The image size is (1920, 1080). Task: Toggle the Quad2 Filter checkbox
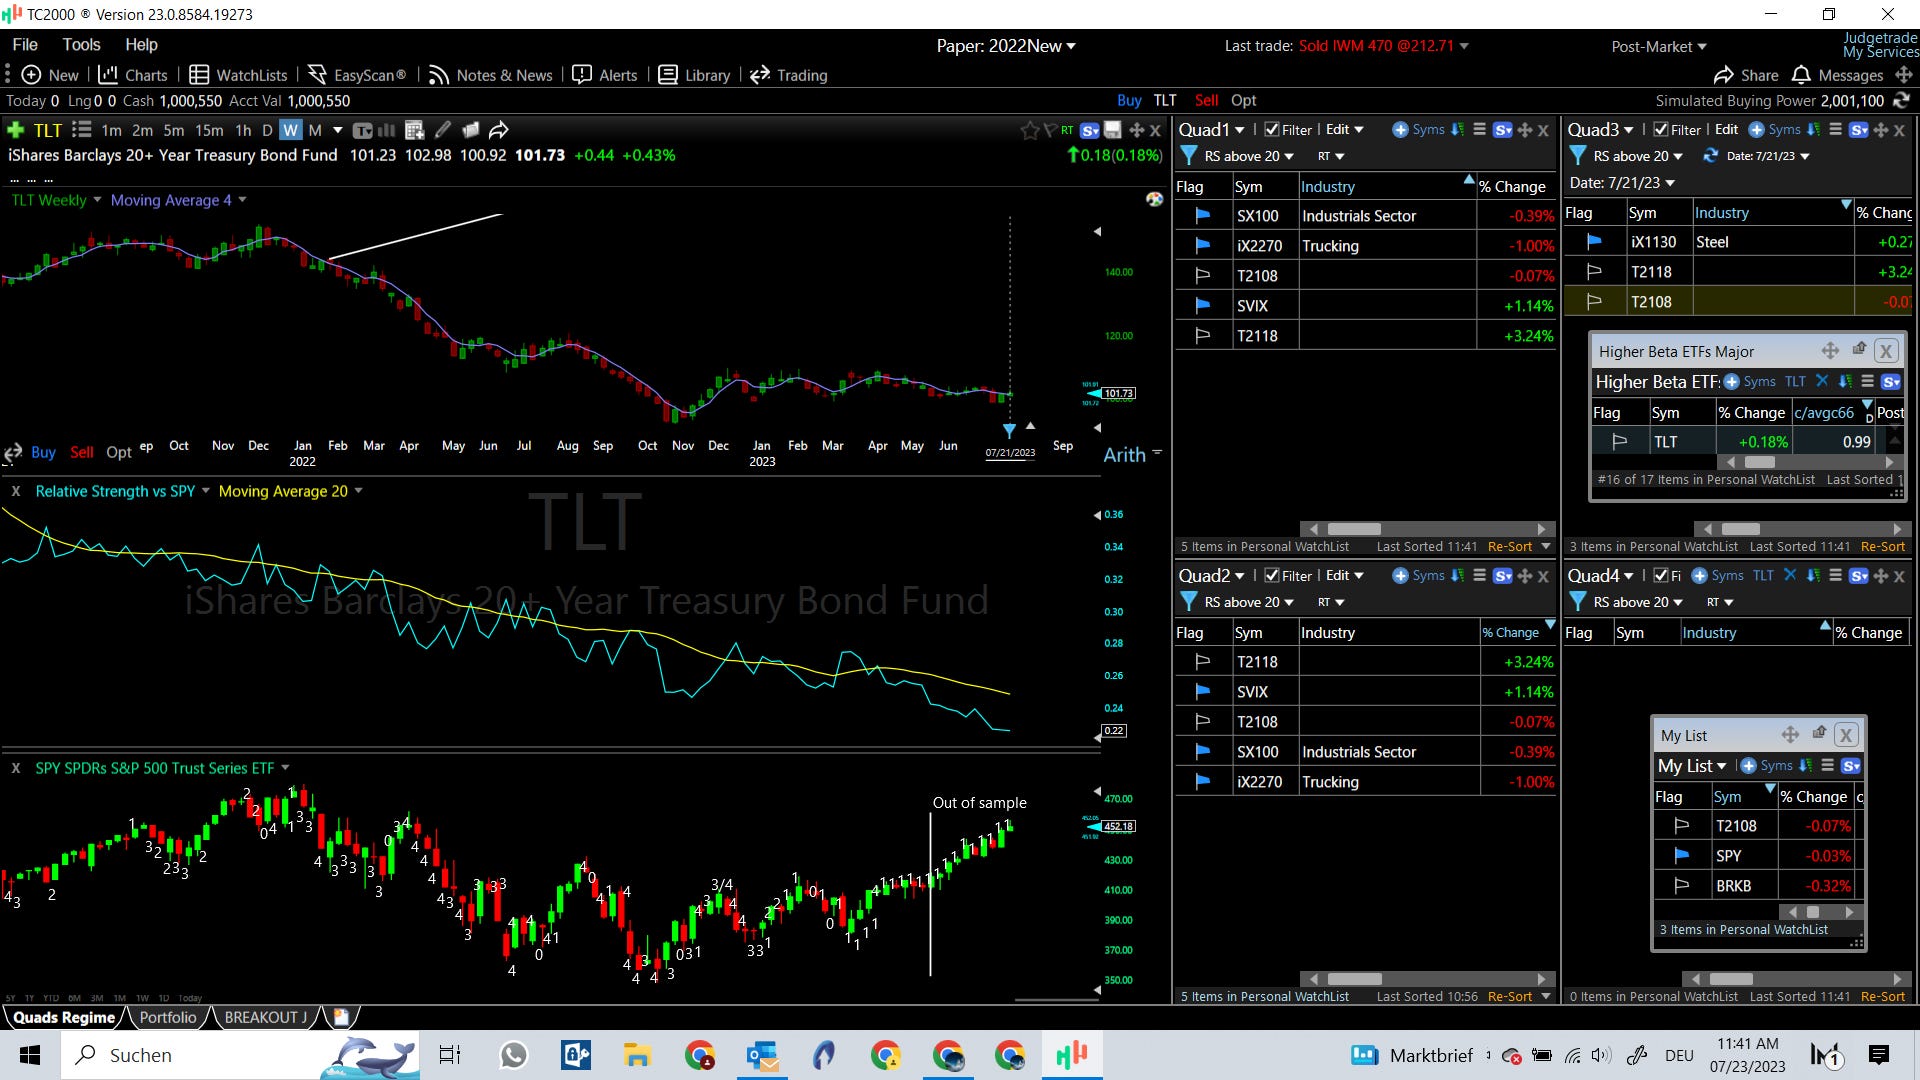pyautogui.click(x=1272, y=576)
